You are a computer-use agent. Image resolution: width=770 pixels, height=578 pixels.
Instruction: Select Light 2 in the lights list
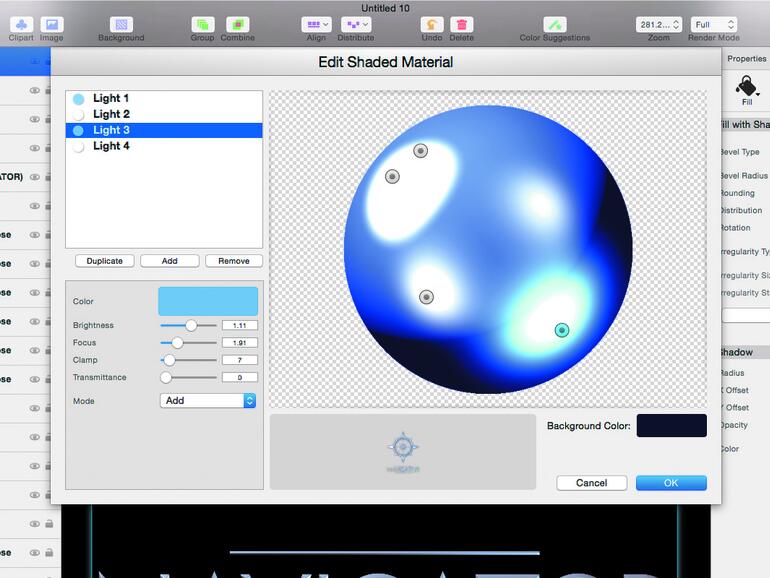[x=164, y=114]
